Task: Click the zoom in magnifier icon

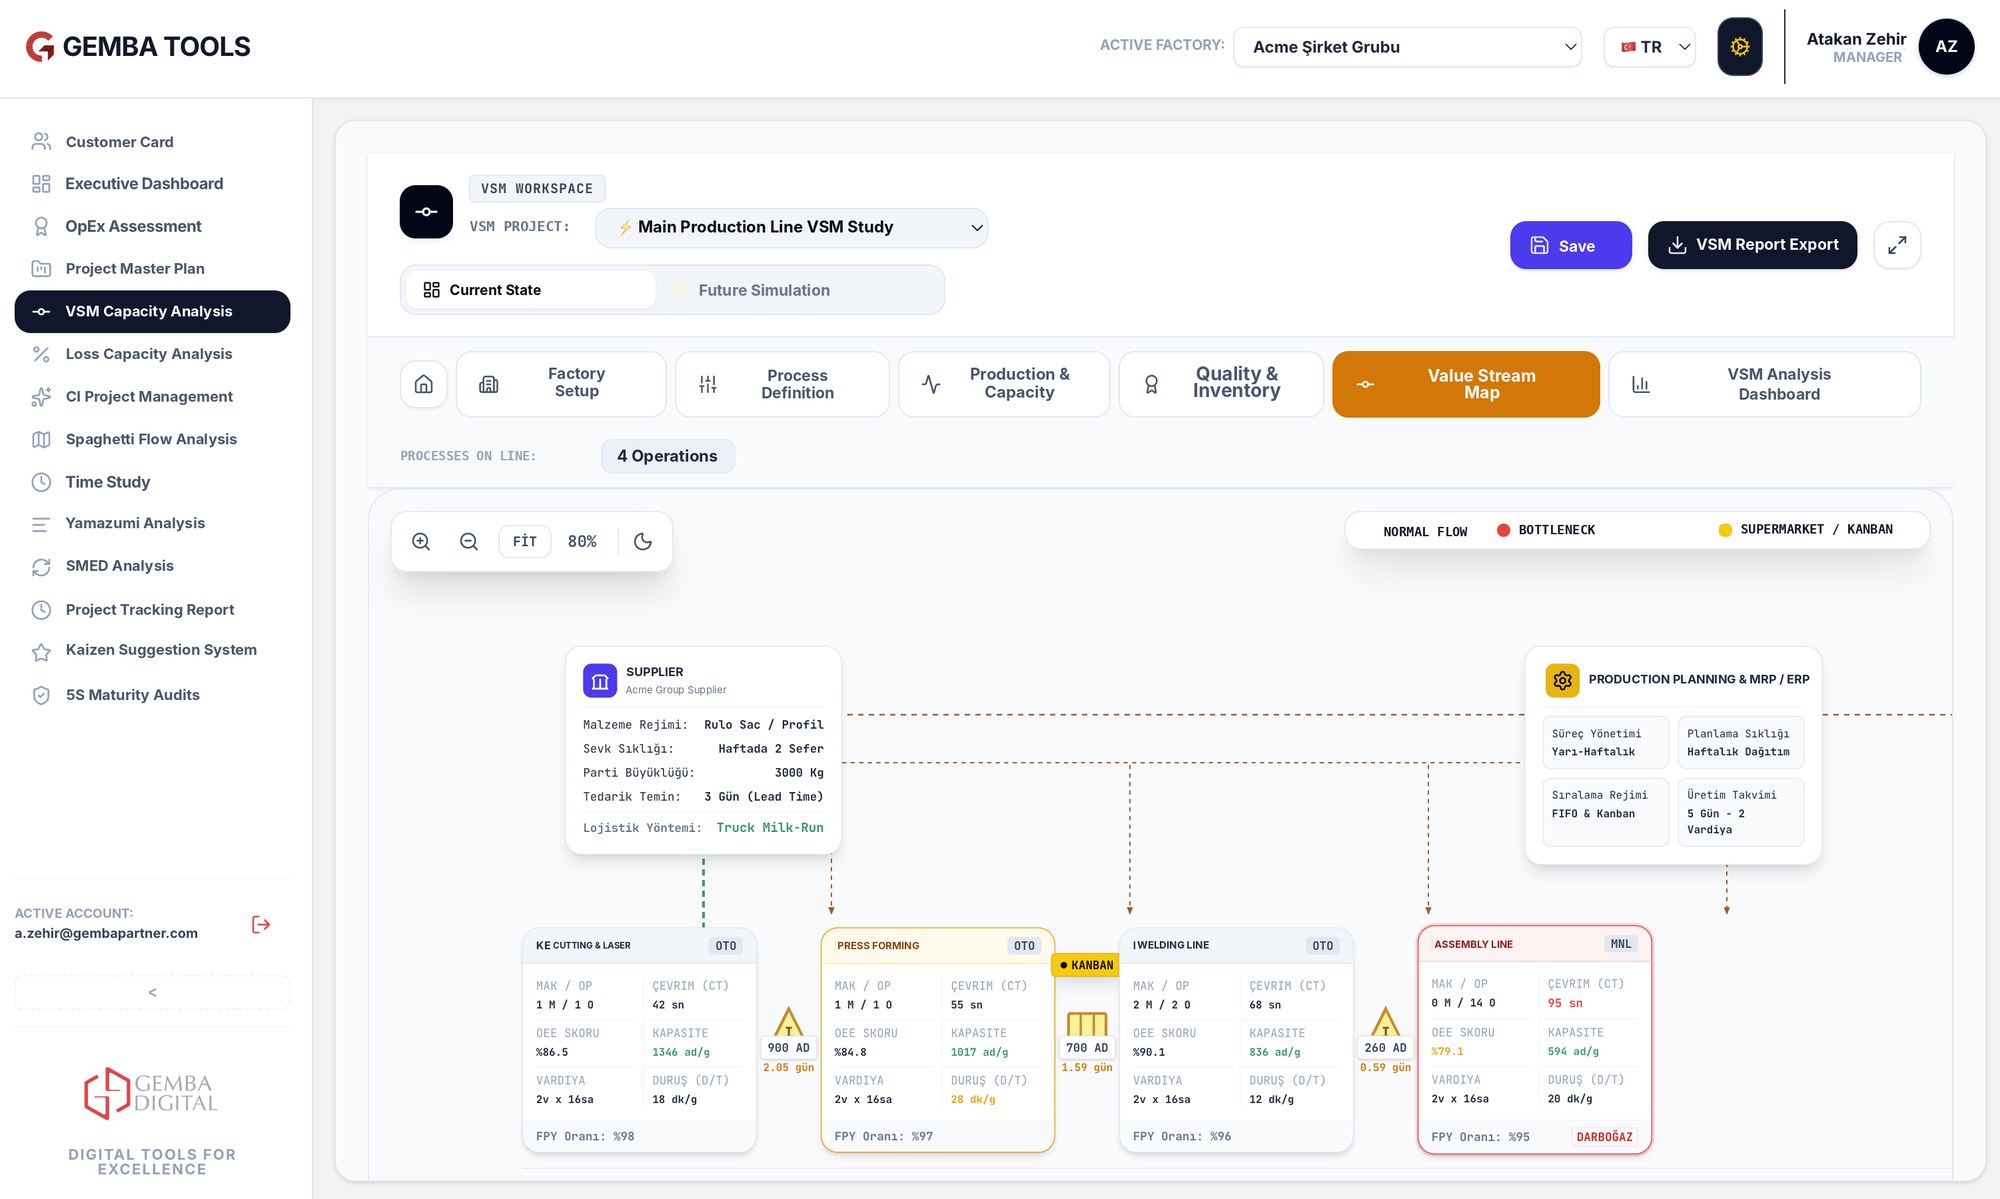Action: click(x=421, y=541)
